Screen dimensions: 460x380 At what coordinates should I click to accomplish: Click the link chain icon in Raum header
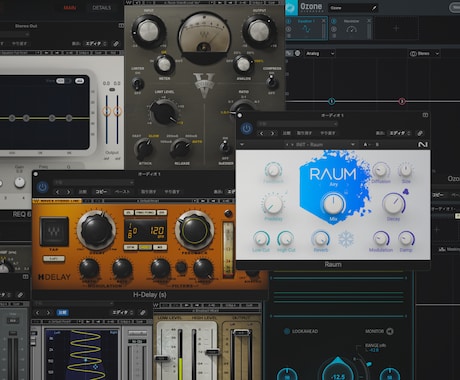tap(420, 133)
